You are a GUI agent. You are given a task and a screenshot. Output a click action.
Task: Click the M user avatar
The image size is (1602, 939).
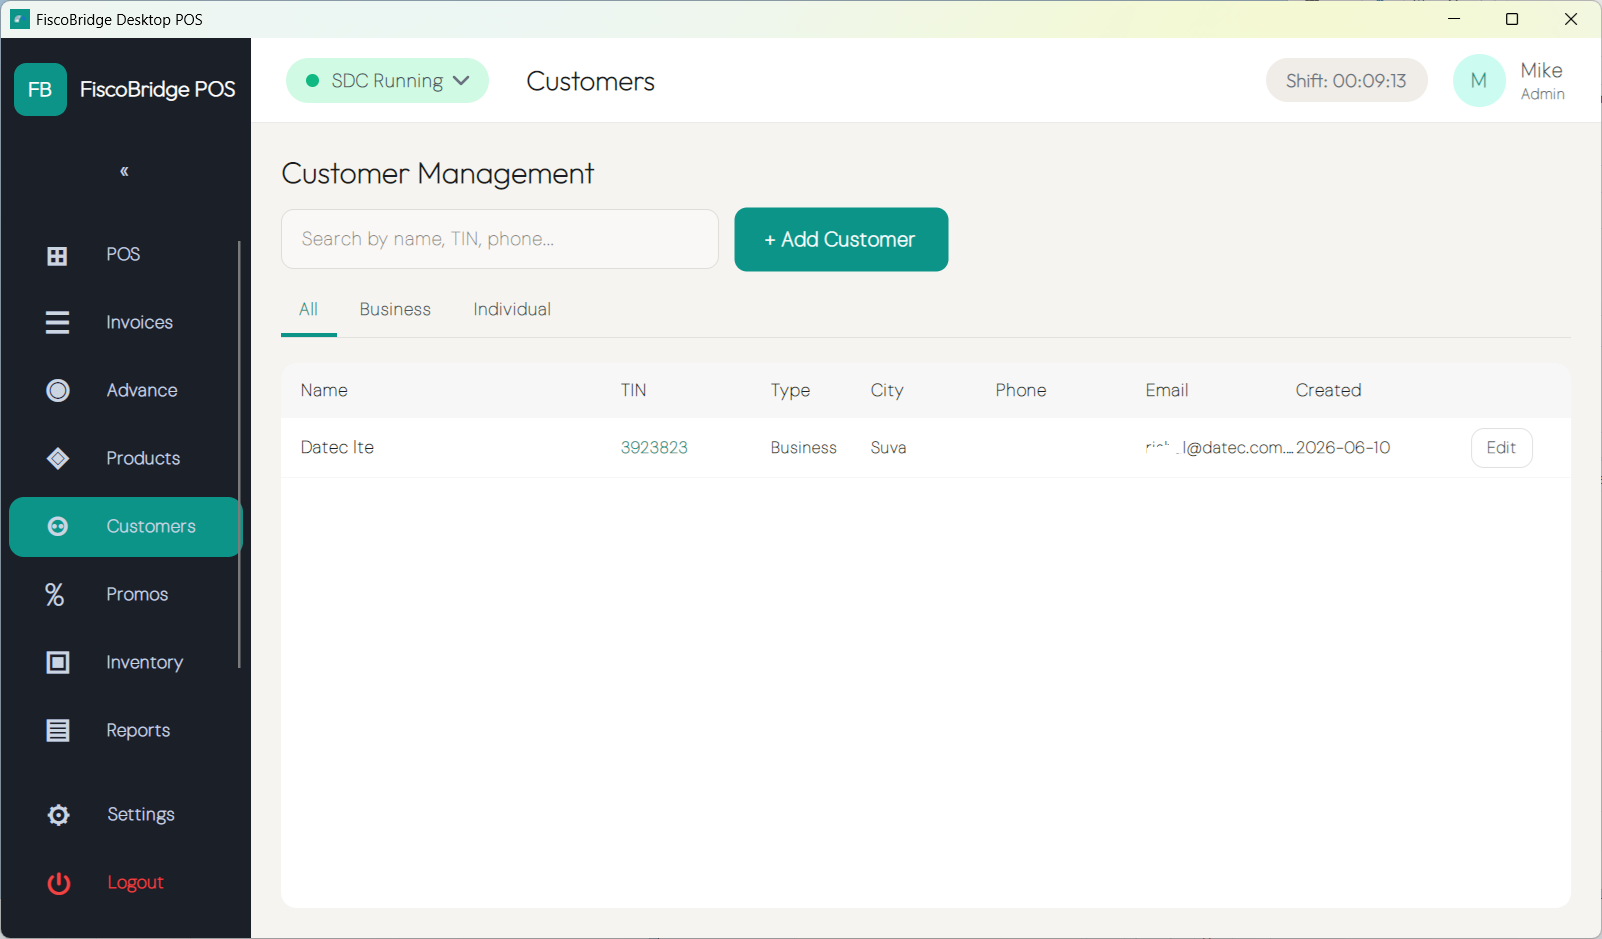pyautogui.click(x=1479, y=80)
